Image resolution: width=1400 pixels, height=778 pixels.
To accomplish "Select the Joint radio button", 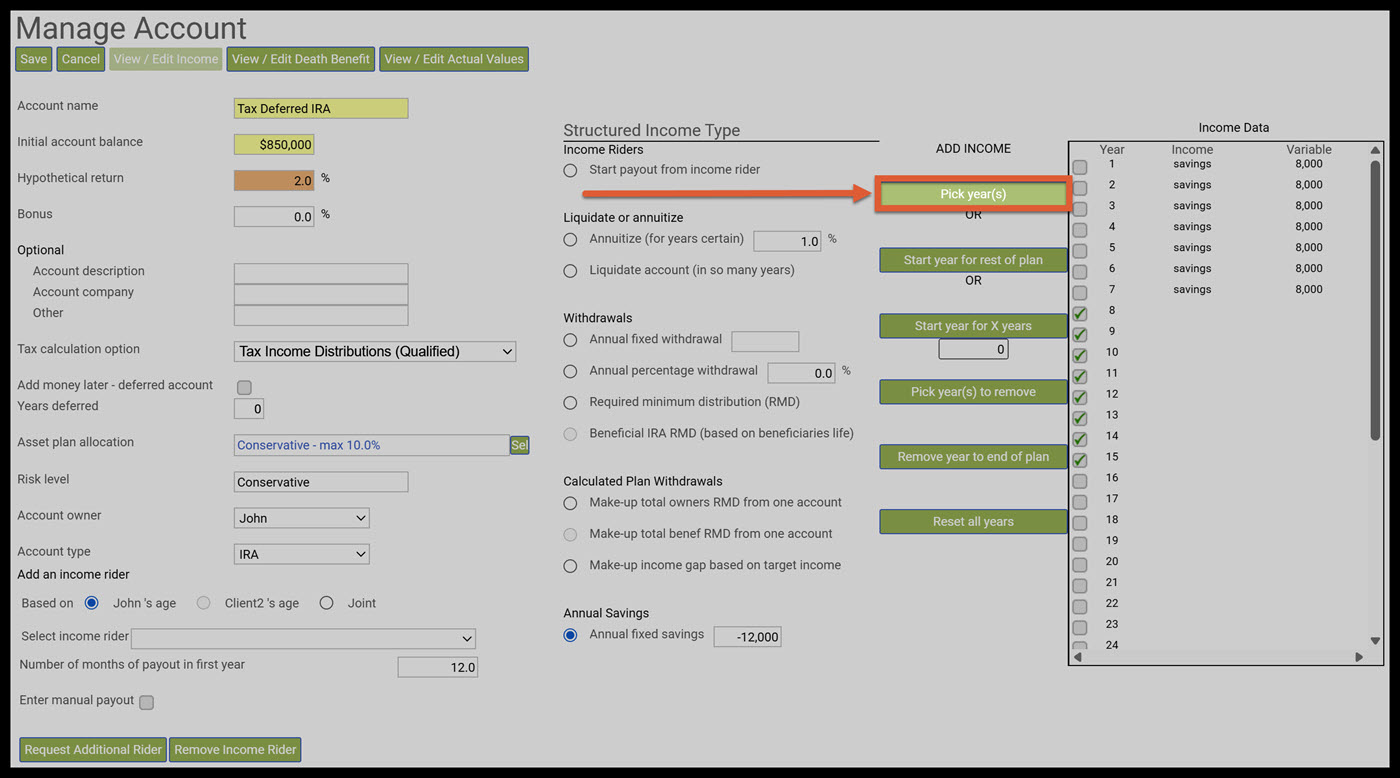I will 326,603.
